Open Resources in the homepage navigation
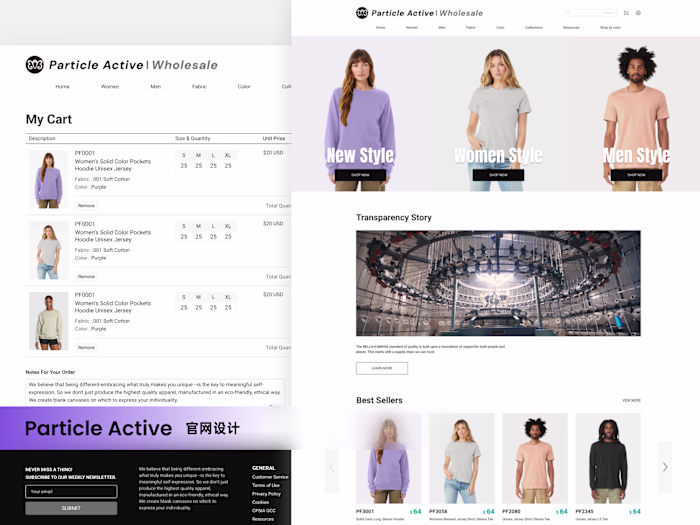 (571, 28)
